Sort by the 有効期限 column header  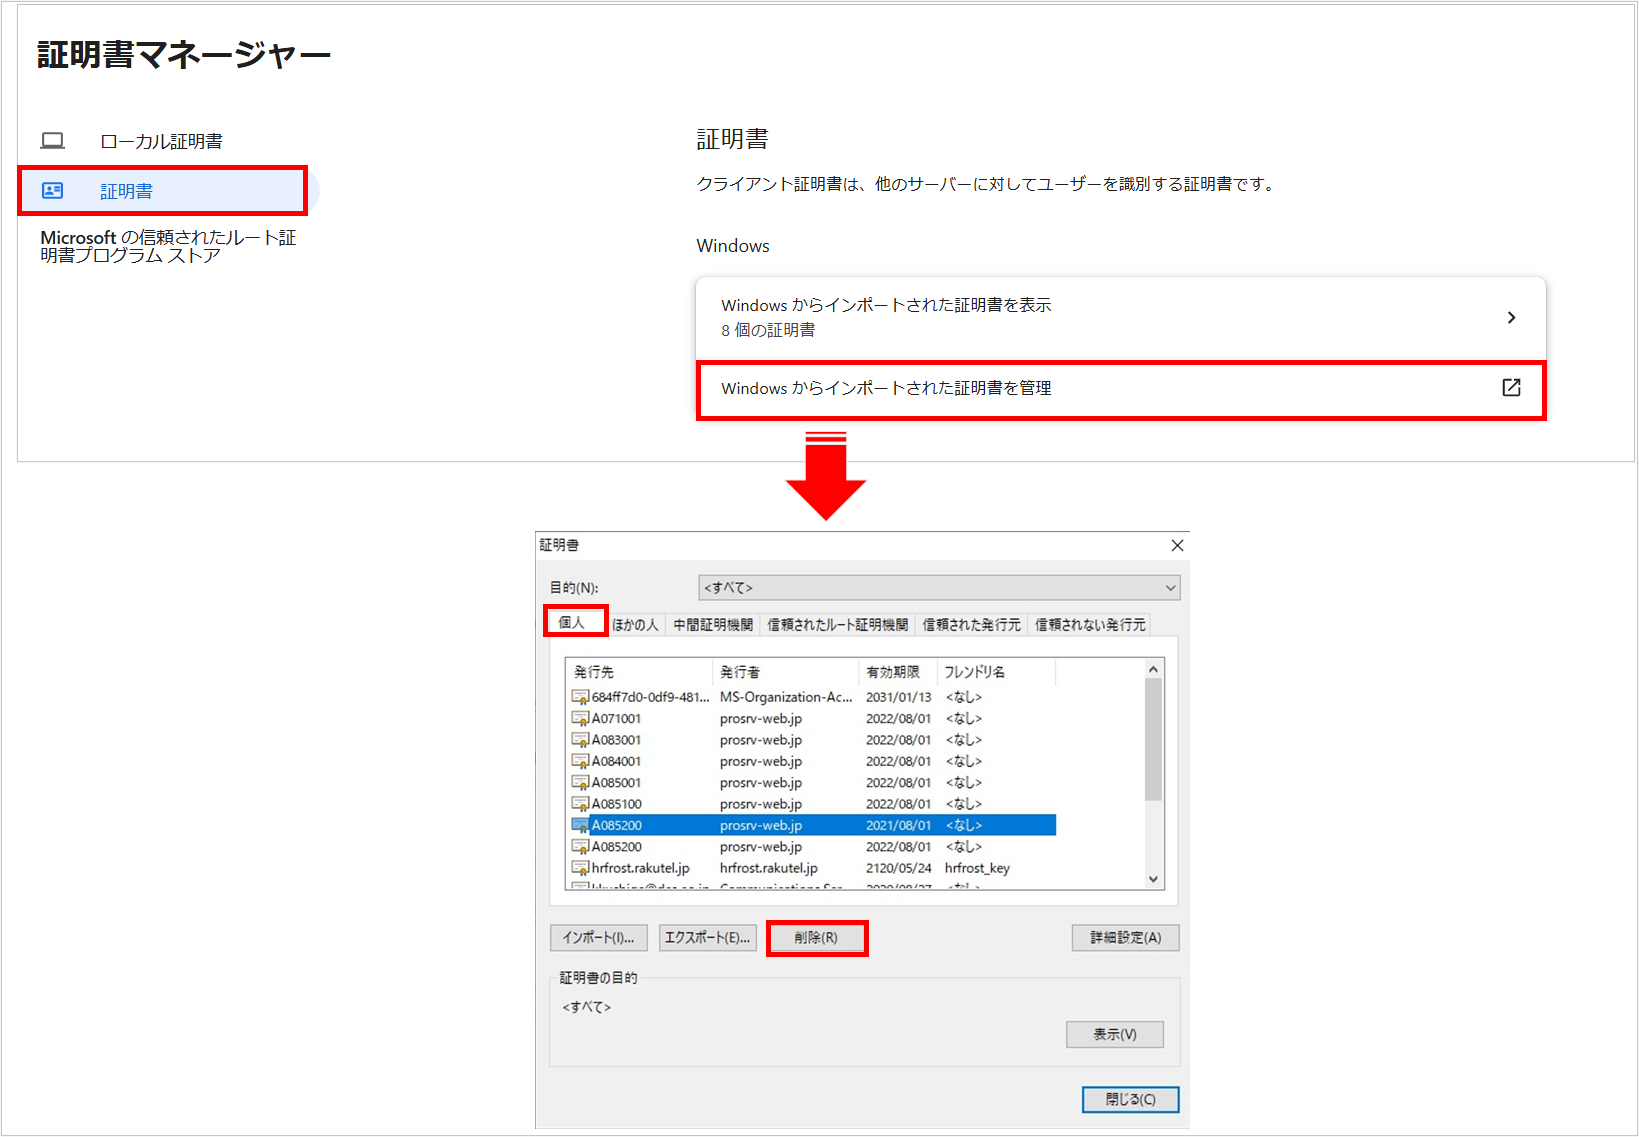pyautogui.click(x=897, y=672)
